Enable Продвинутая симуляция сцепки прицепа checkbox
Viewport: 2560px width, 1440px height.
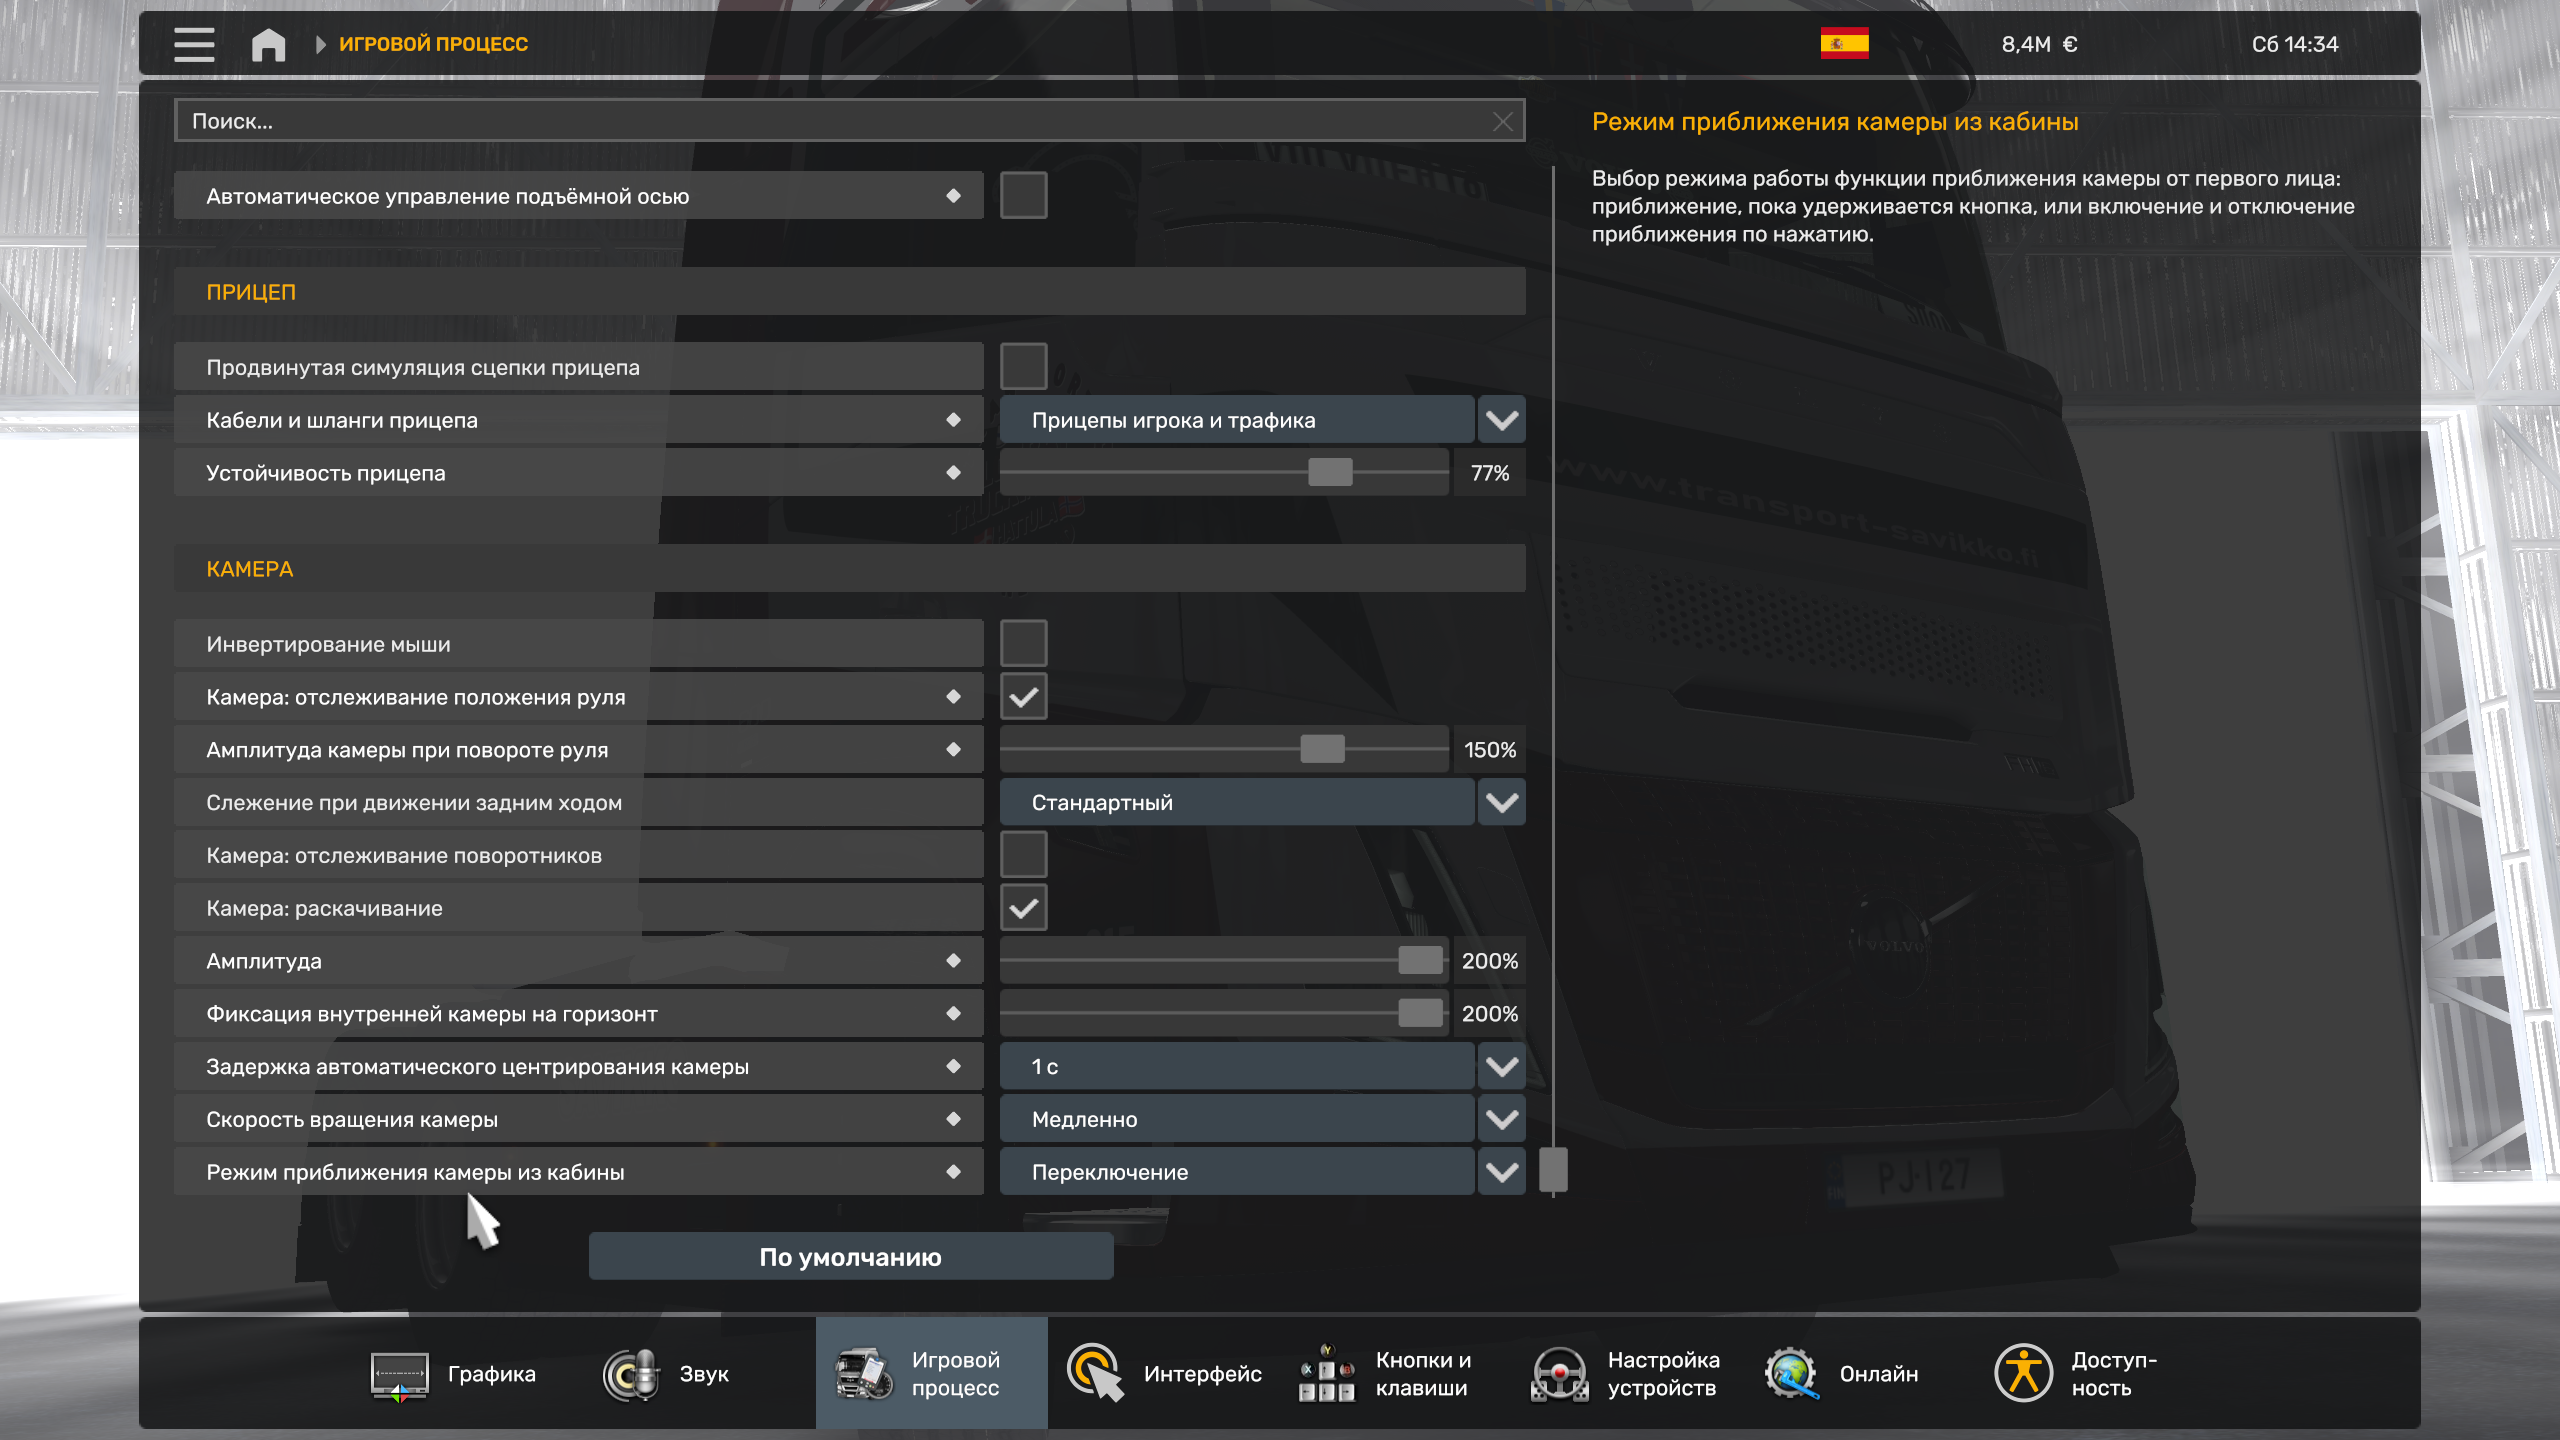pos(1023,367)
